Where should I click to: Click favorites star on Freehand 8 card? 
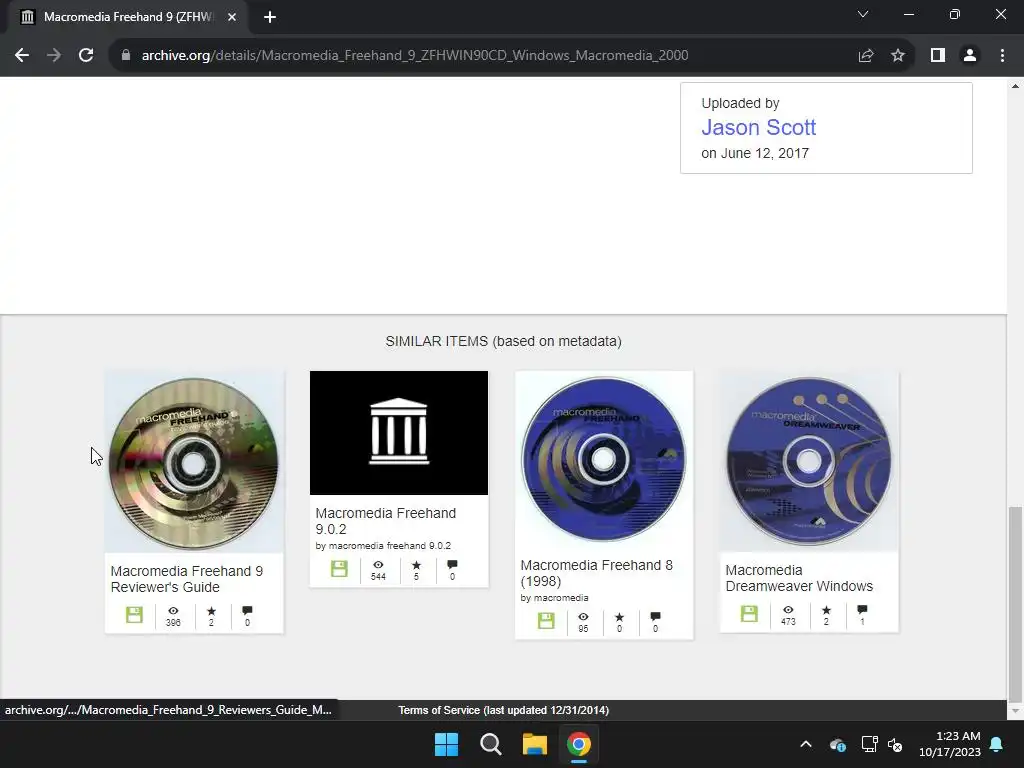tap(619, 617)
